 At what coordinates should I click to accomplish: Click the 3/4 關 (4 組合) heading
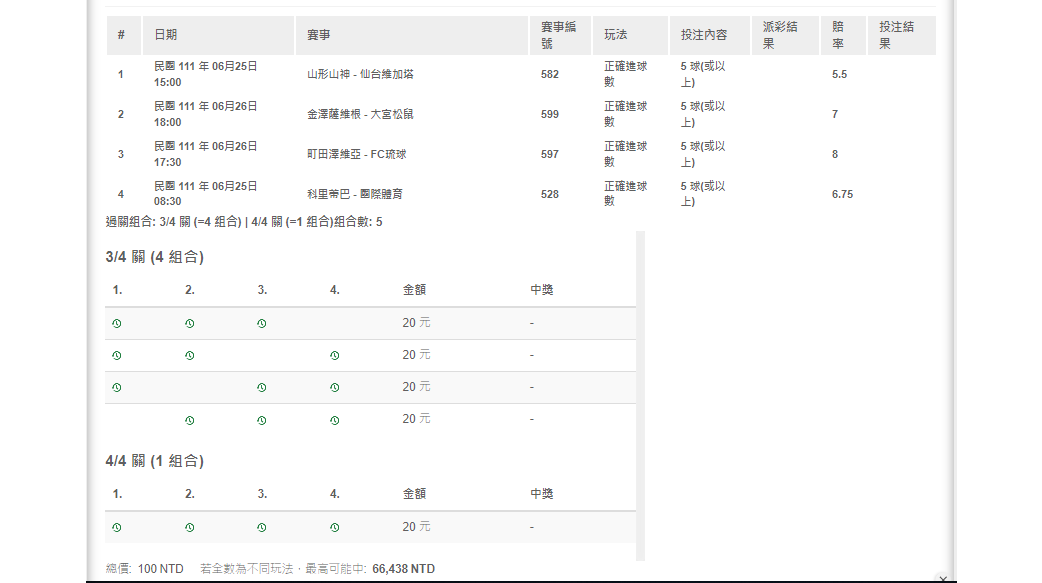point(155,257)
